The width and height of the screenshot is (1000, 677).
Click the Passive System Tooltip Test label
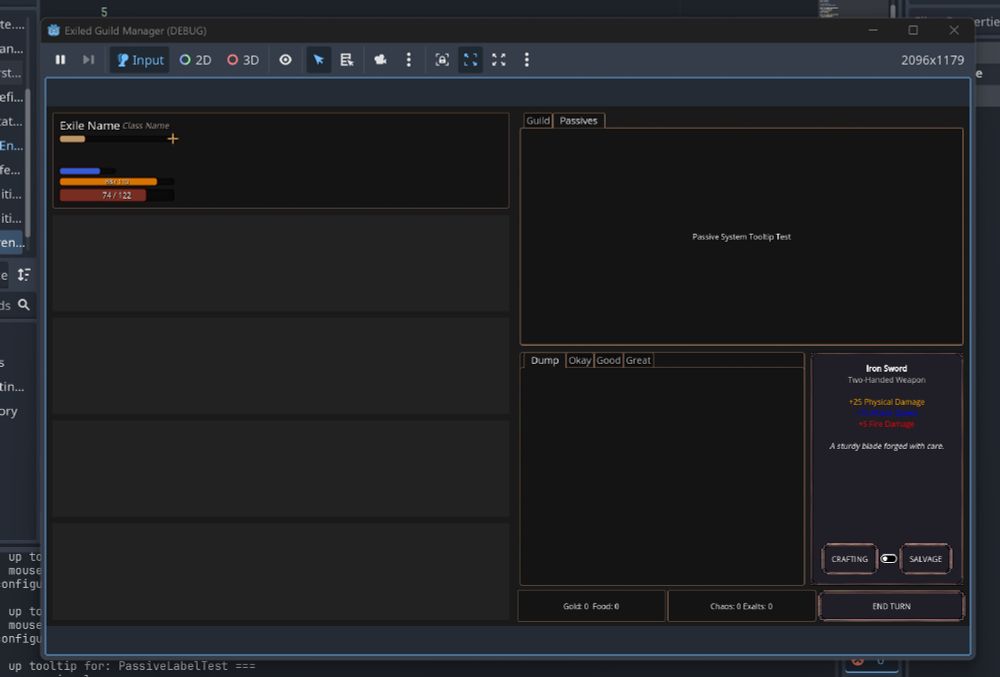(741, 237)
